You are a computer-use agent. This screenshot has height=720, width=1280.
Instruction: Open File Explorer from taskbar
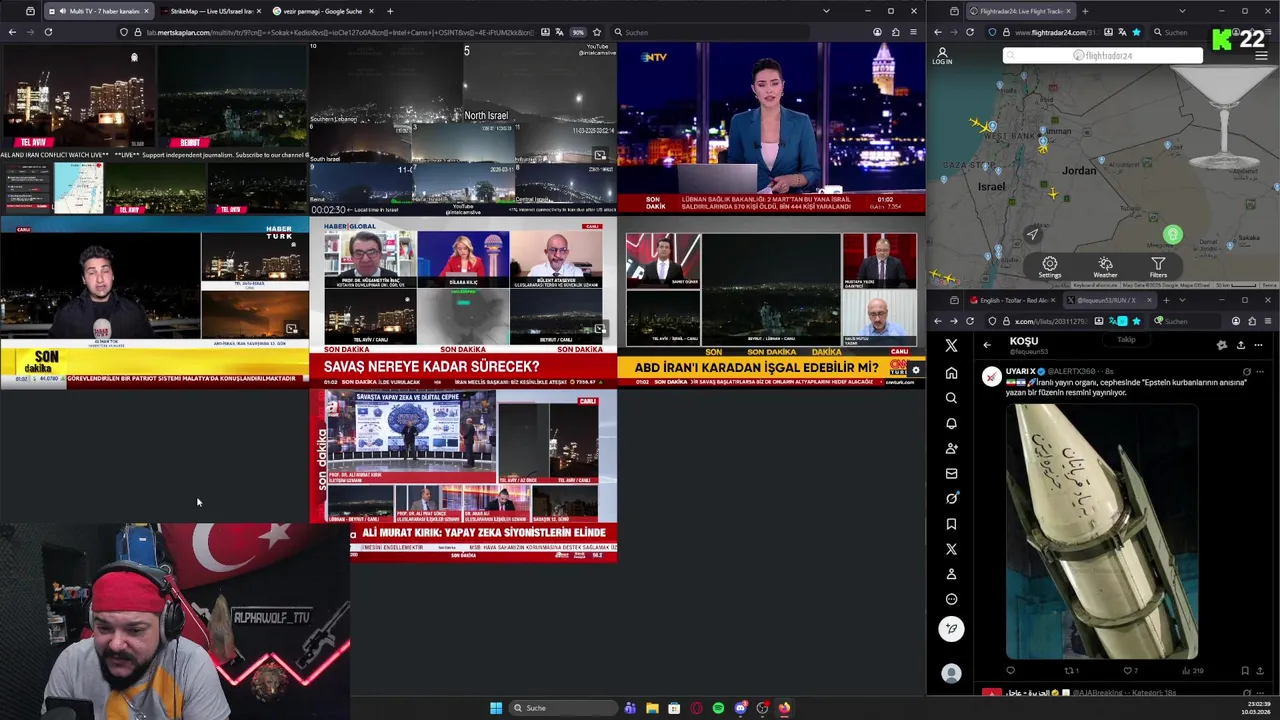(x=652, y=708)
